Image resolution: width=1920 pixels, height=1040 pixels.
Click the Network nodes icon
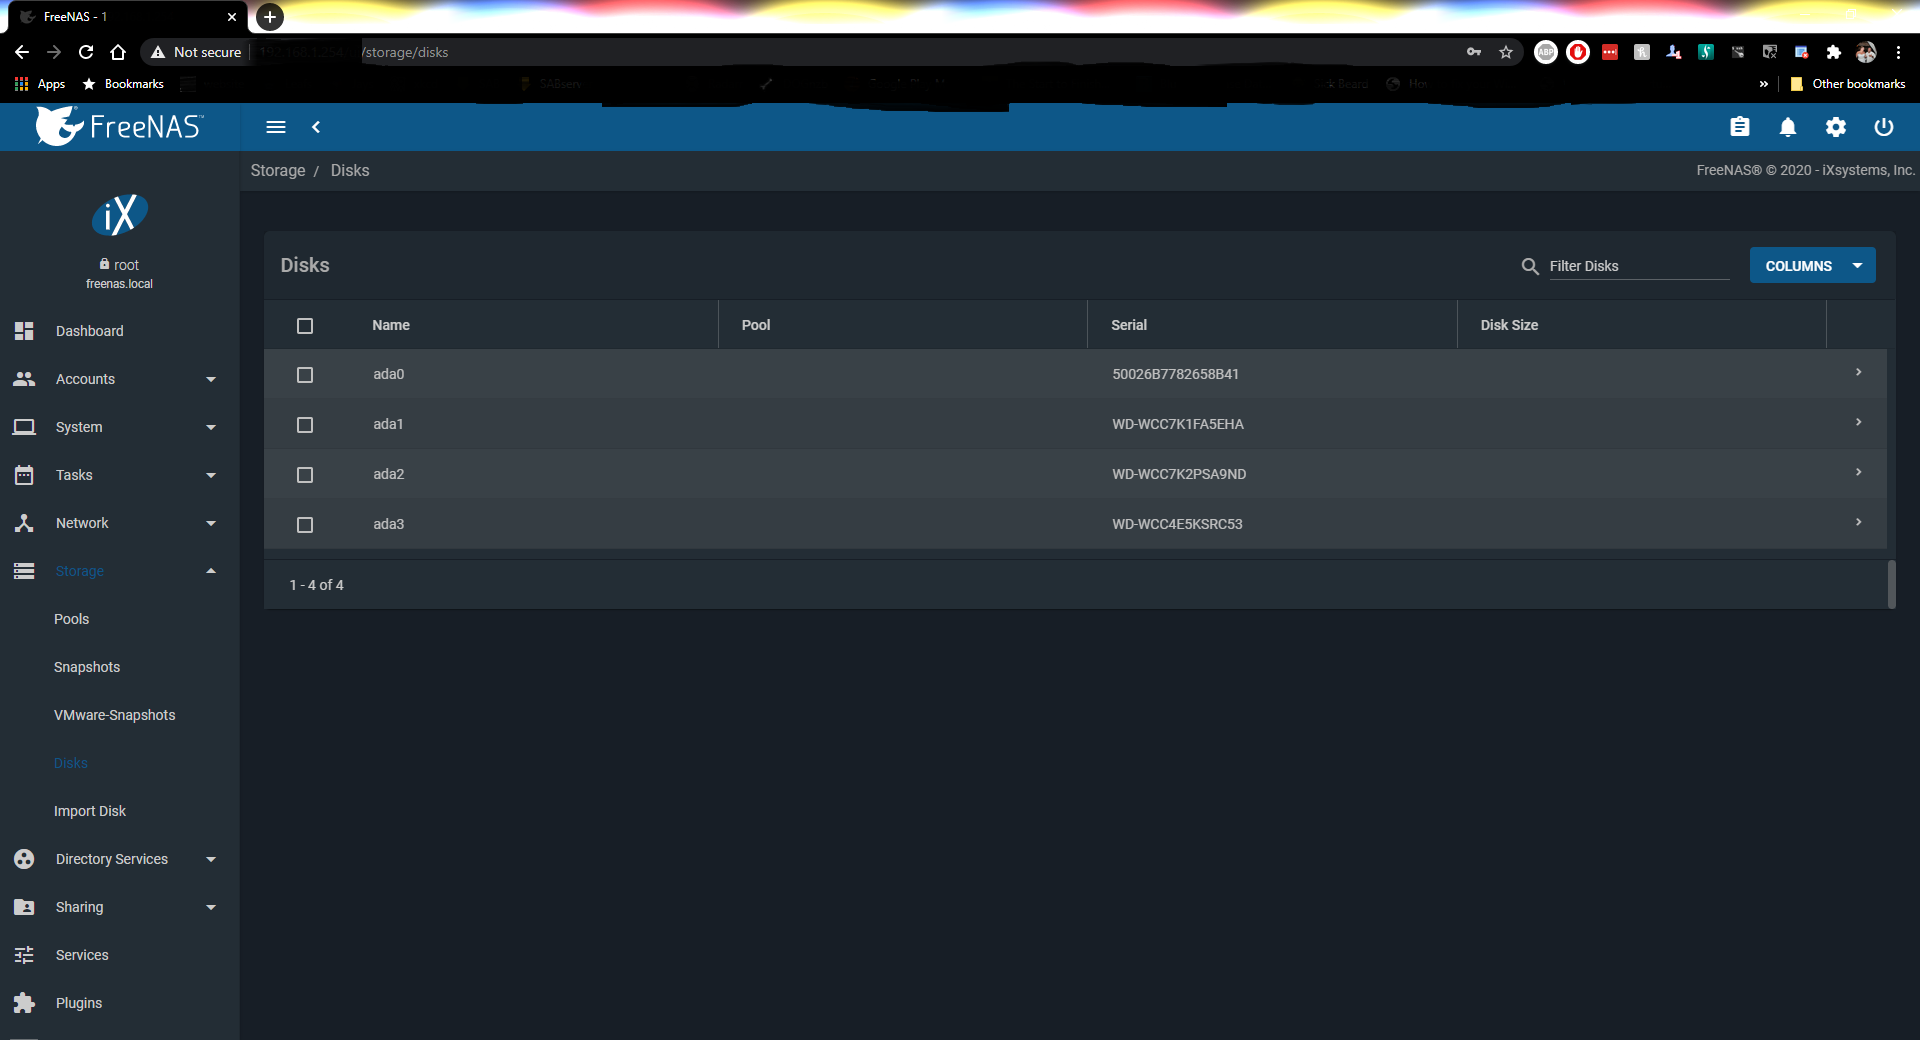[x=24, y=523]
